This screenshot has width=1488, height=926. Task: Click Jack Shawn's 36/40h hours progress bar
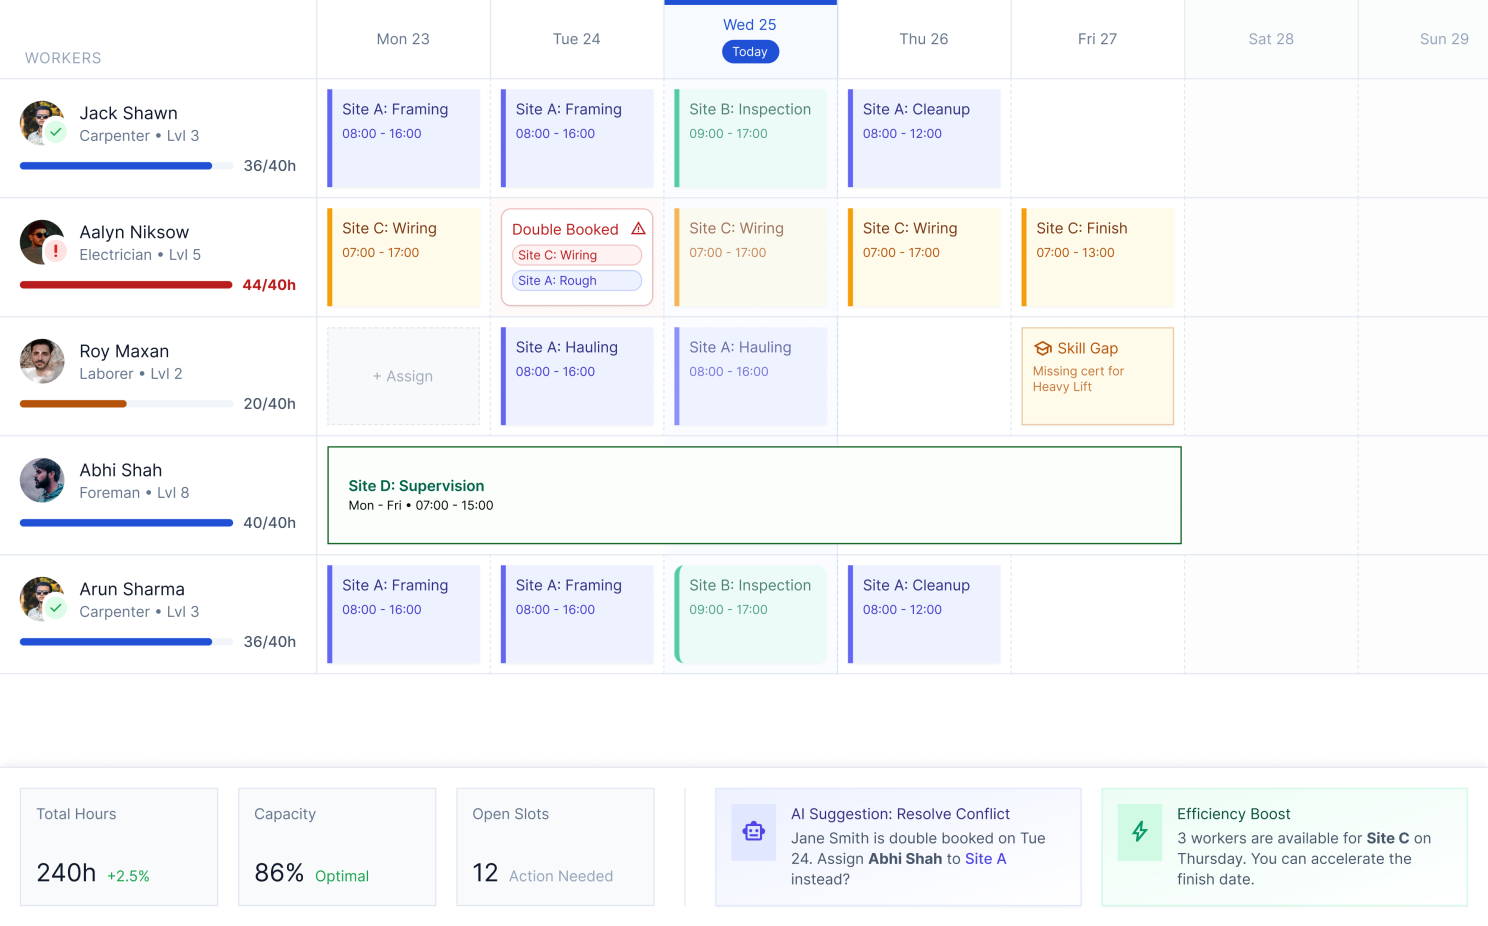(127, 166)
